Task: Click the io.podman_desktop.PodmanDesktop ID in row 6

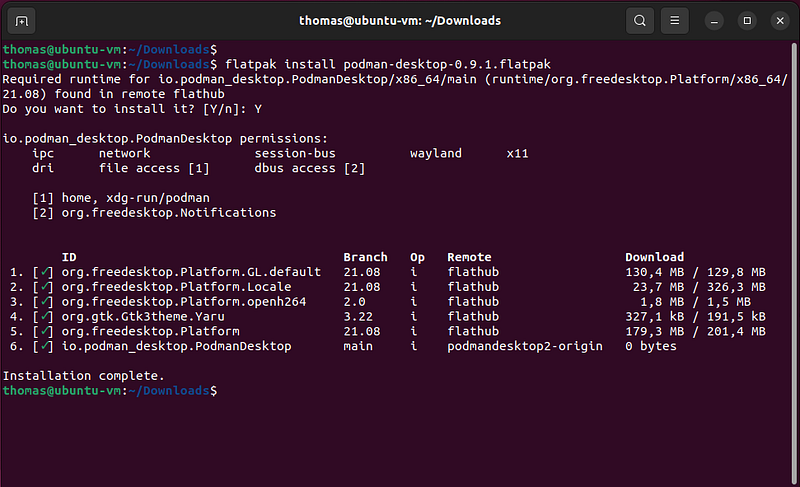Action: click(176, 346)
